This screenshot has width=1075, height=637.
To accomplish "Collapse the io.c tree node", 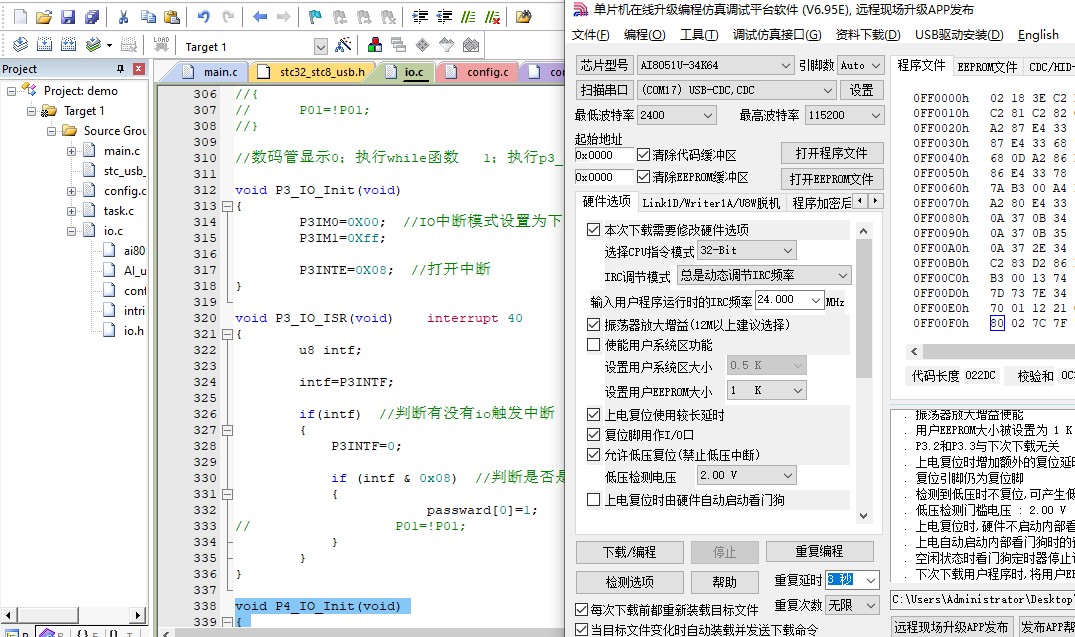I will [71, 231].
